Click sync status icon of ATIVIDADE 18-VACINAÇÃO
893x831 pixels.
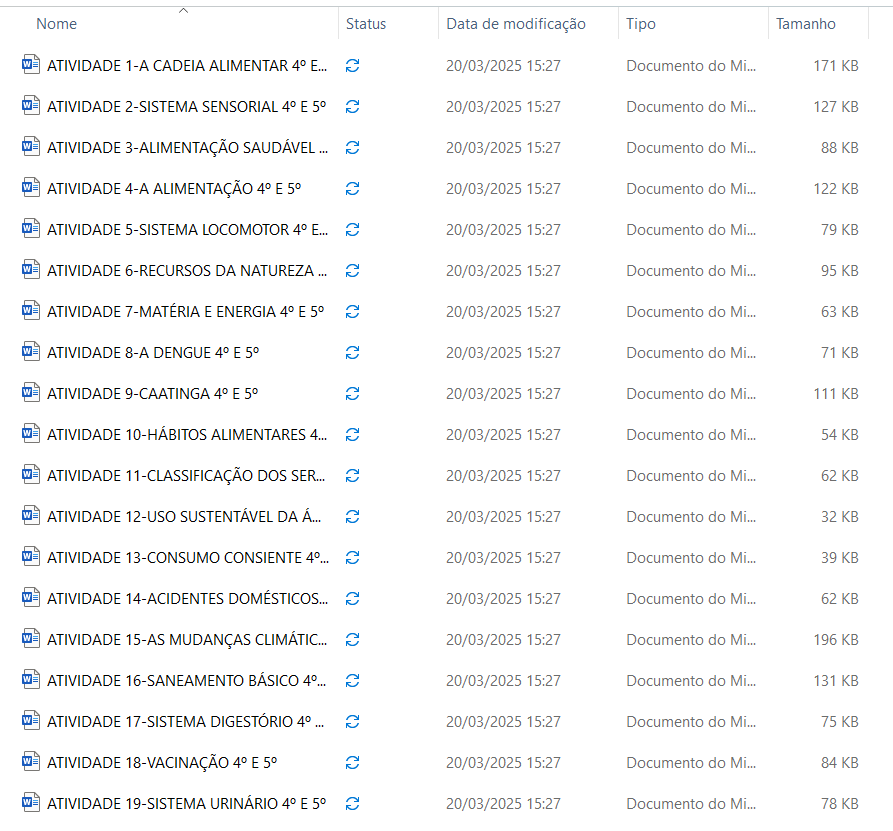pyautogui.click(x=353, y=763)
